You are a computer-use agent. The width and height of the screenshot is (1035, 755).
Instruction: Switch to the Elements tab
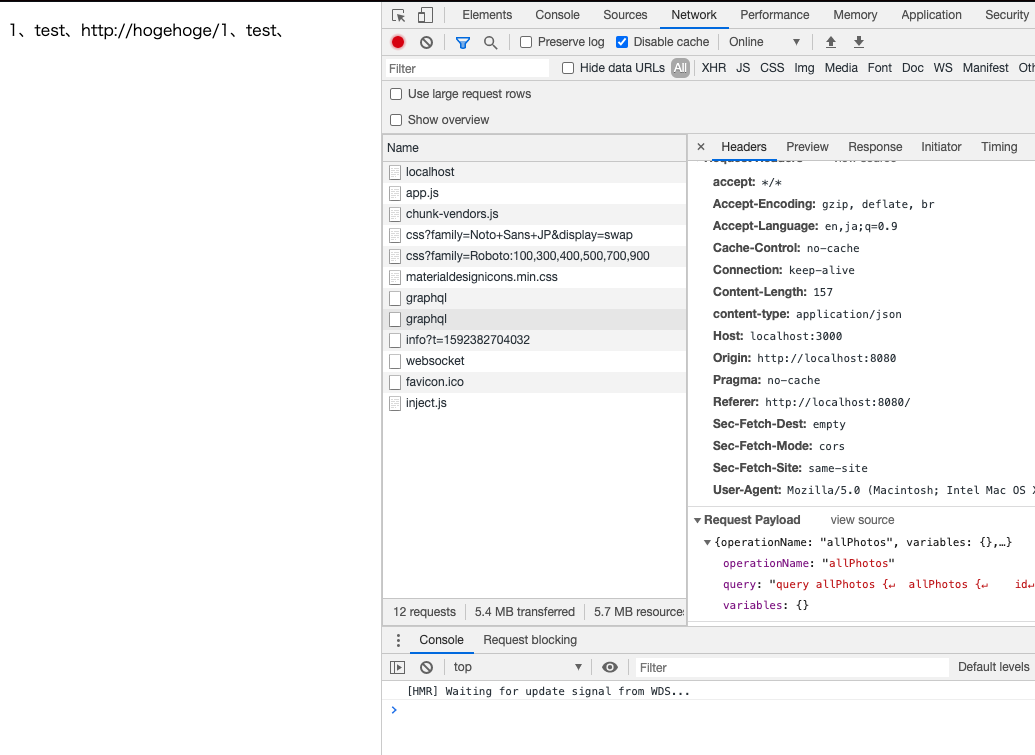487,15
